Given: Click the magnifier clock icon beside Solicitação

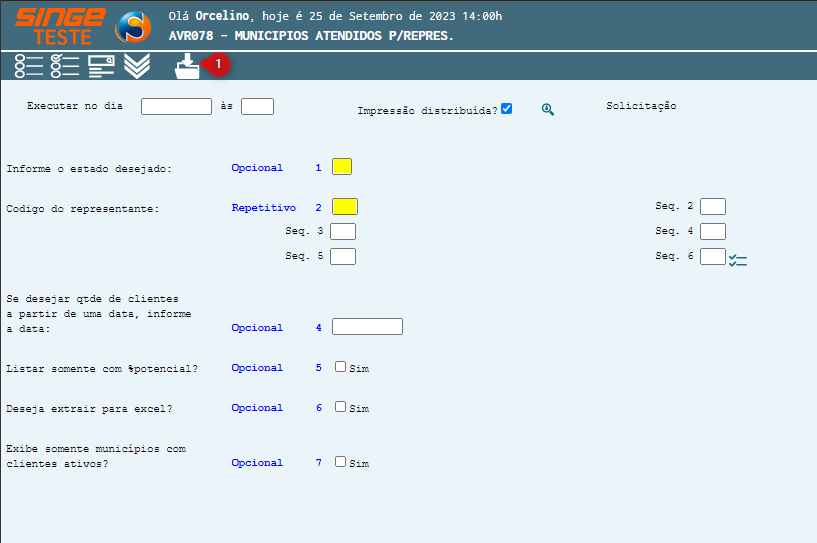Looking at the screenshot, I should (x=548, y=109).
